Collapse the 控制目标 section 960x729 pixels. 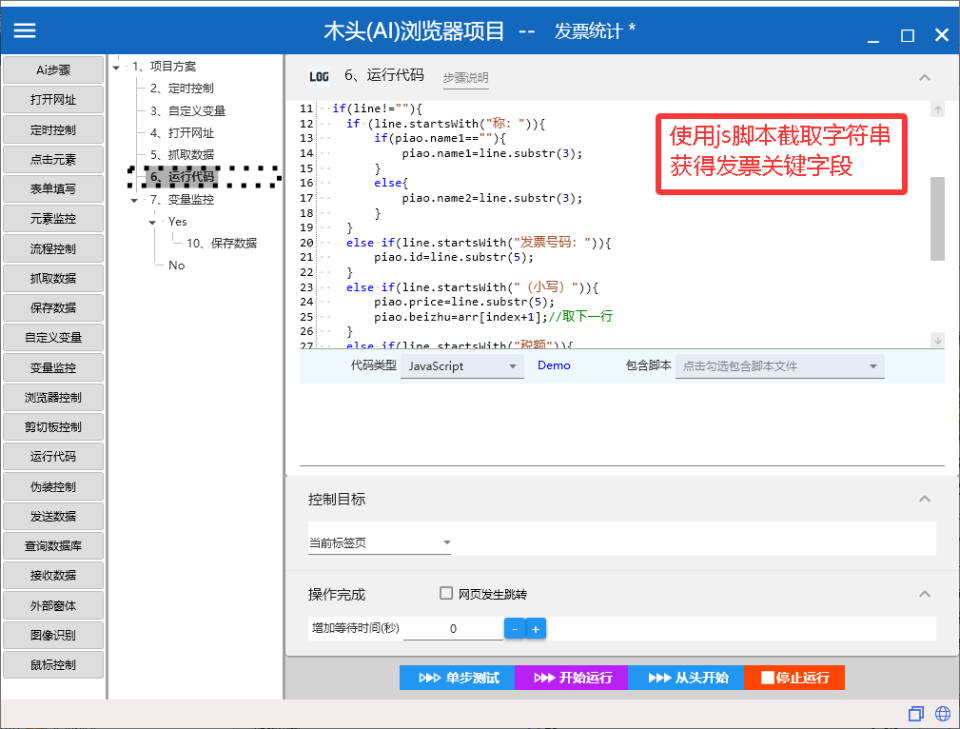pyautogui.click(x=925, y=496)
